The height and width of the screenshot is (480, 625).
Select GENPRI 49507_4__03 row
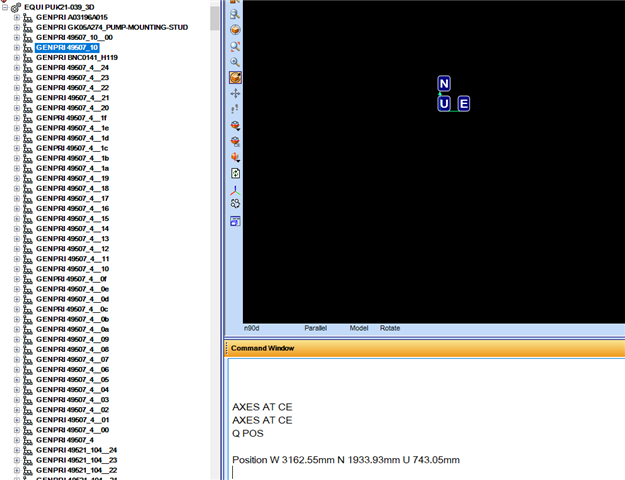[72, 400]
